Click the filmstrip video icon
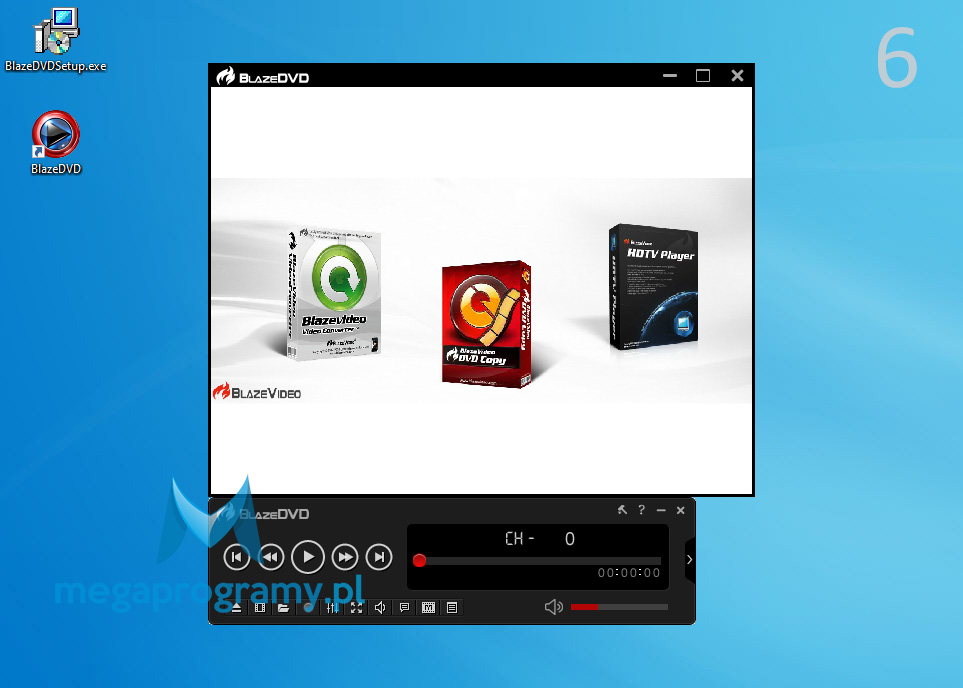Viewport: 963px width, 688px height. click(260, 608)
